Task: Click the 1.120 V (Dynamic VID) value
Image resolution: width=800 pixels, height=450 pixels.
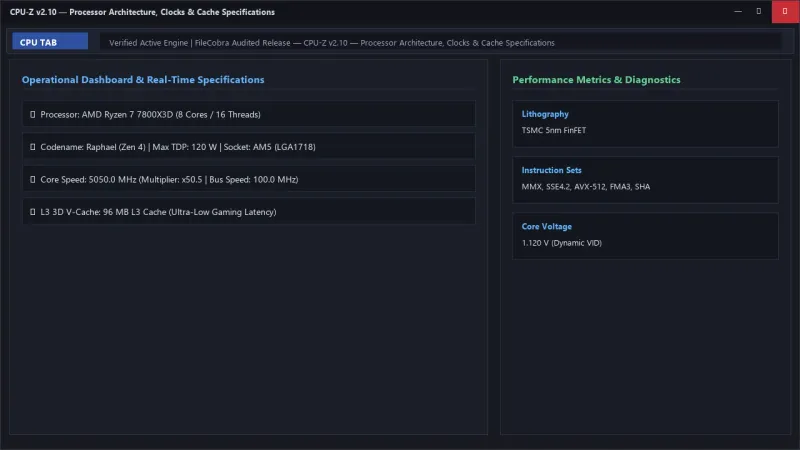Action: 561,243
